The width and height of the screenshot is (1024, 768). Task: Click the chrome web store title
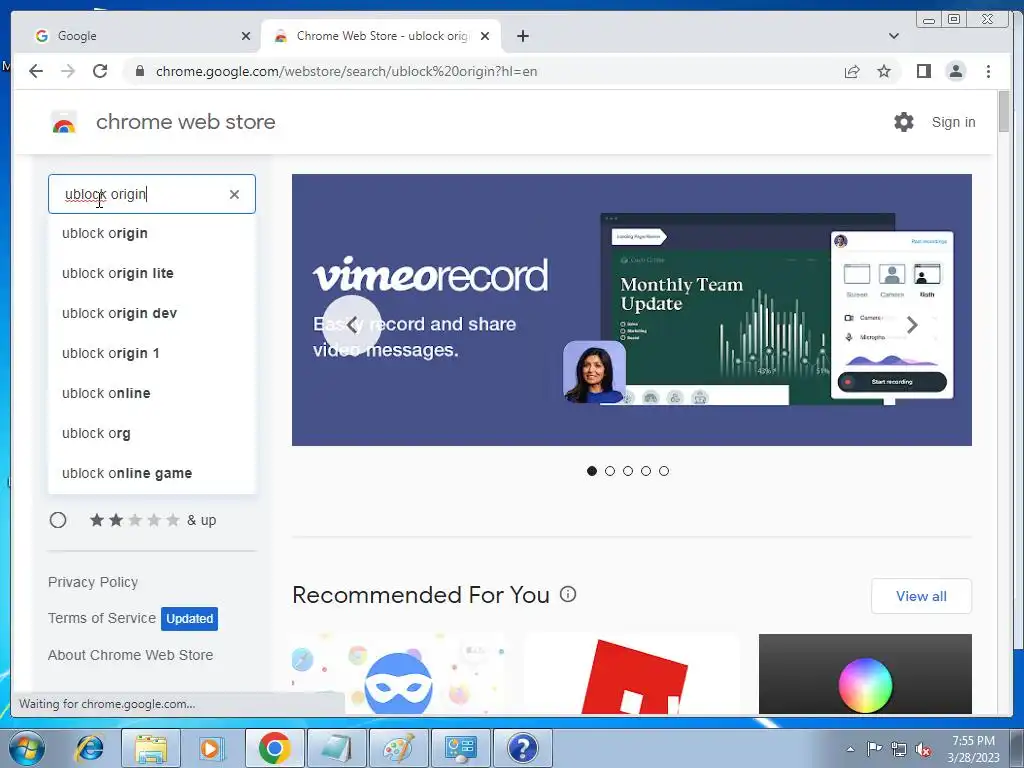tap(185, 122)
